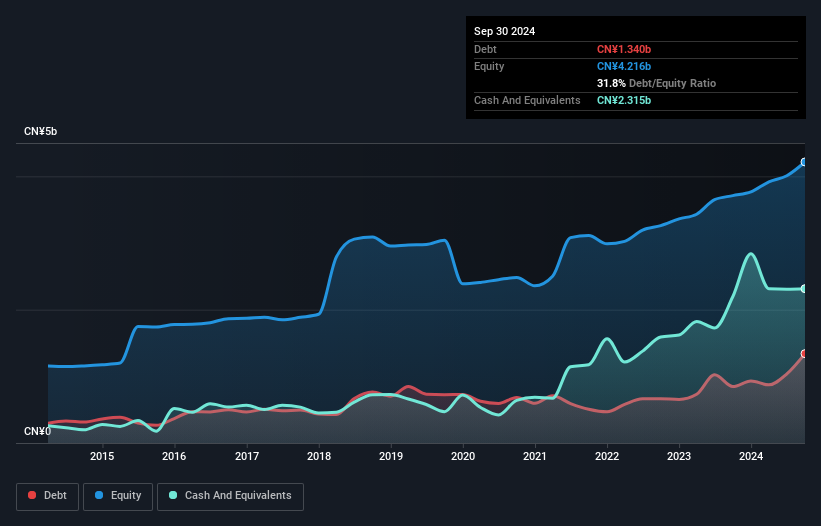The height and width of the screenshot is (526, 821).
Task: Toggle Cash And Equivalents legend button
Action: 230,496
